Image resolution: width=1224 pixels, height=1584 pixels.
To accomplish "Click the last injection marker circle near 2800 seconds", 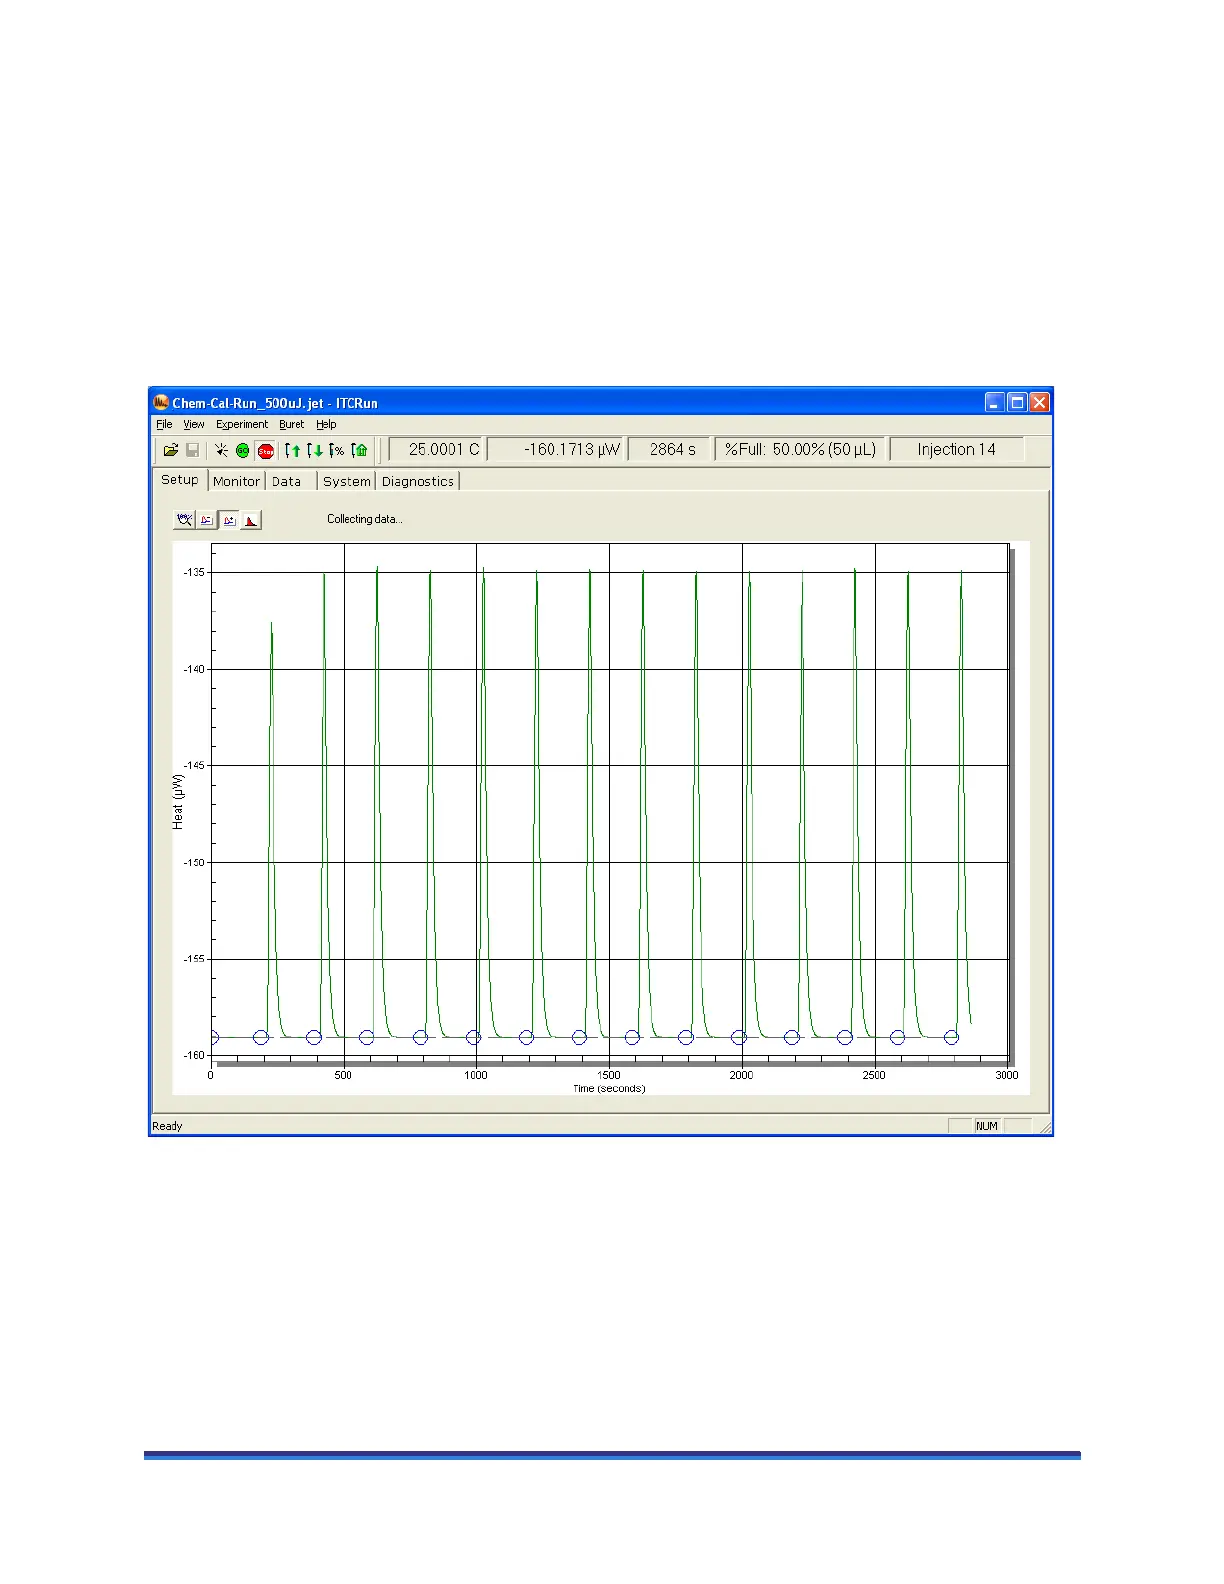I will click(952, 1038).
